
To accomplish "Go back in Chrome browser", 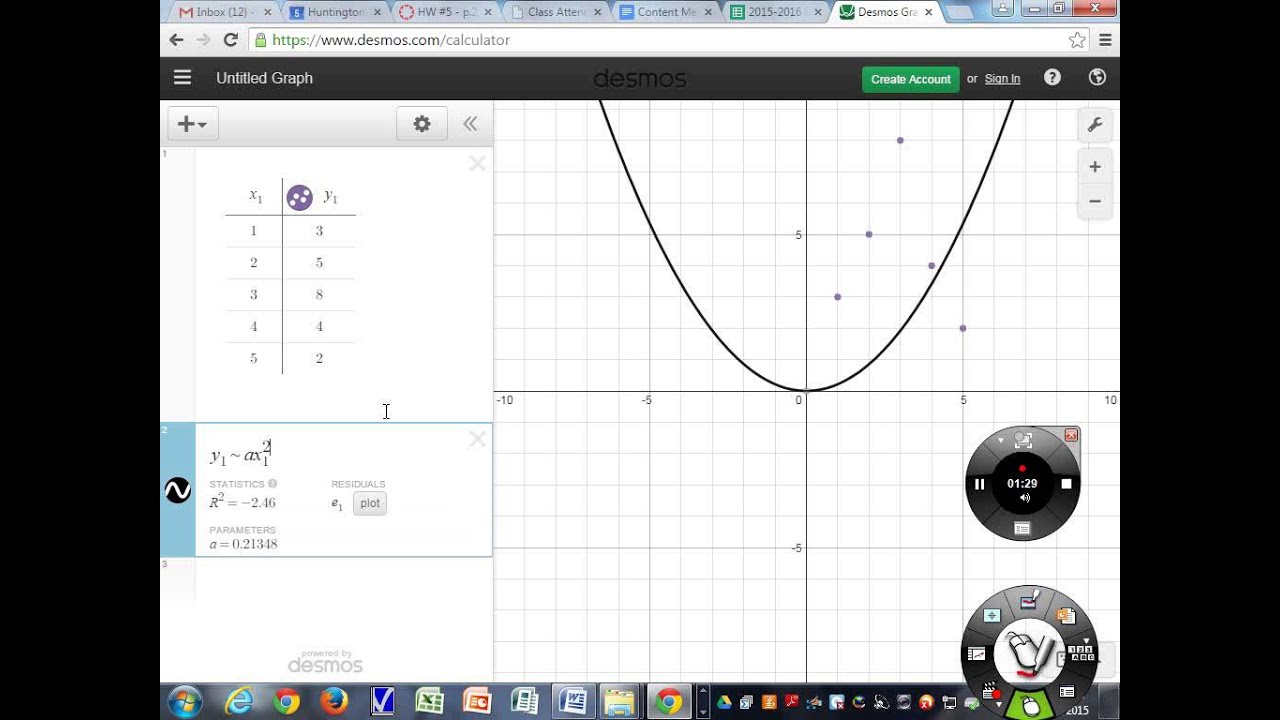I will pyautogui.click(x=176, y=40).
